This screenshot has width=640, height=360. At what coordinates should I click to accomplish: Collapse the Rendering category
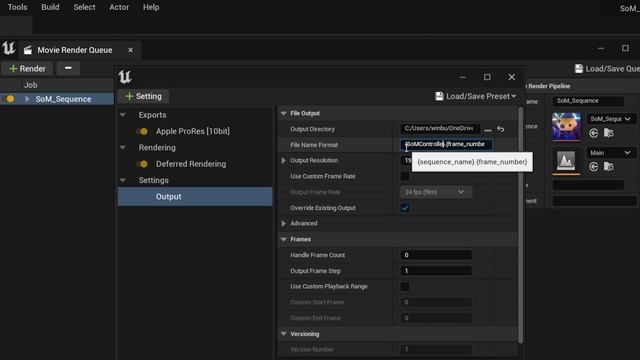(x=123, y=148)
